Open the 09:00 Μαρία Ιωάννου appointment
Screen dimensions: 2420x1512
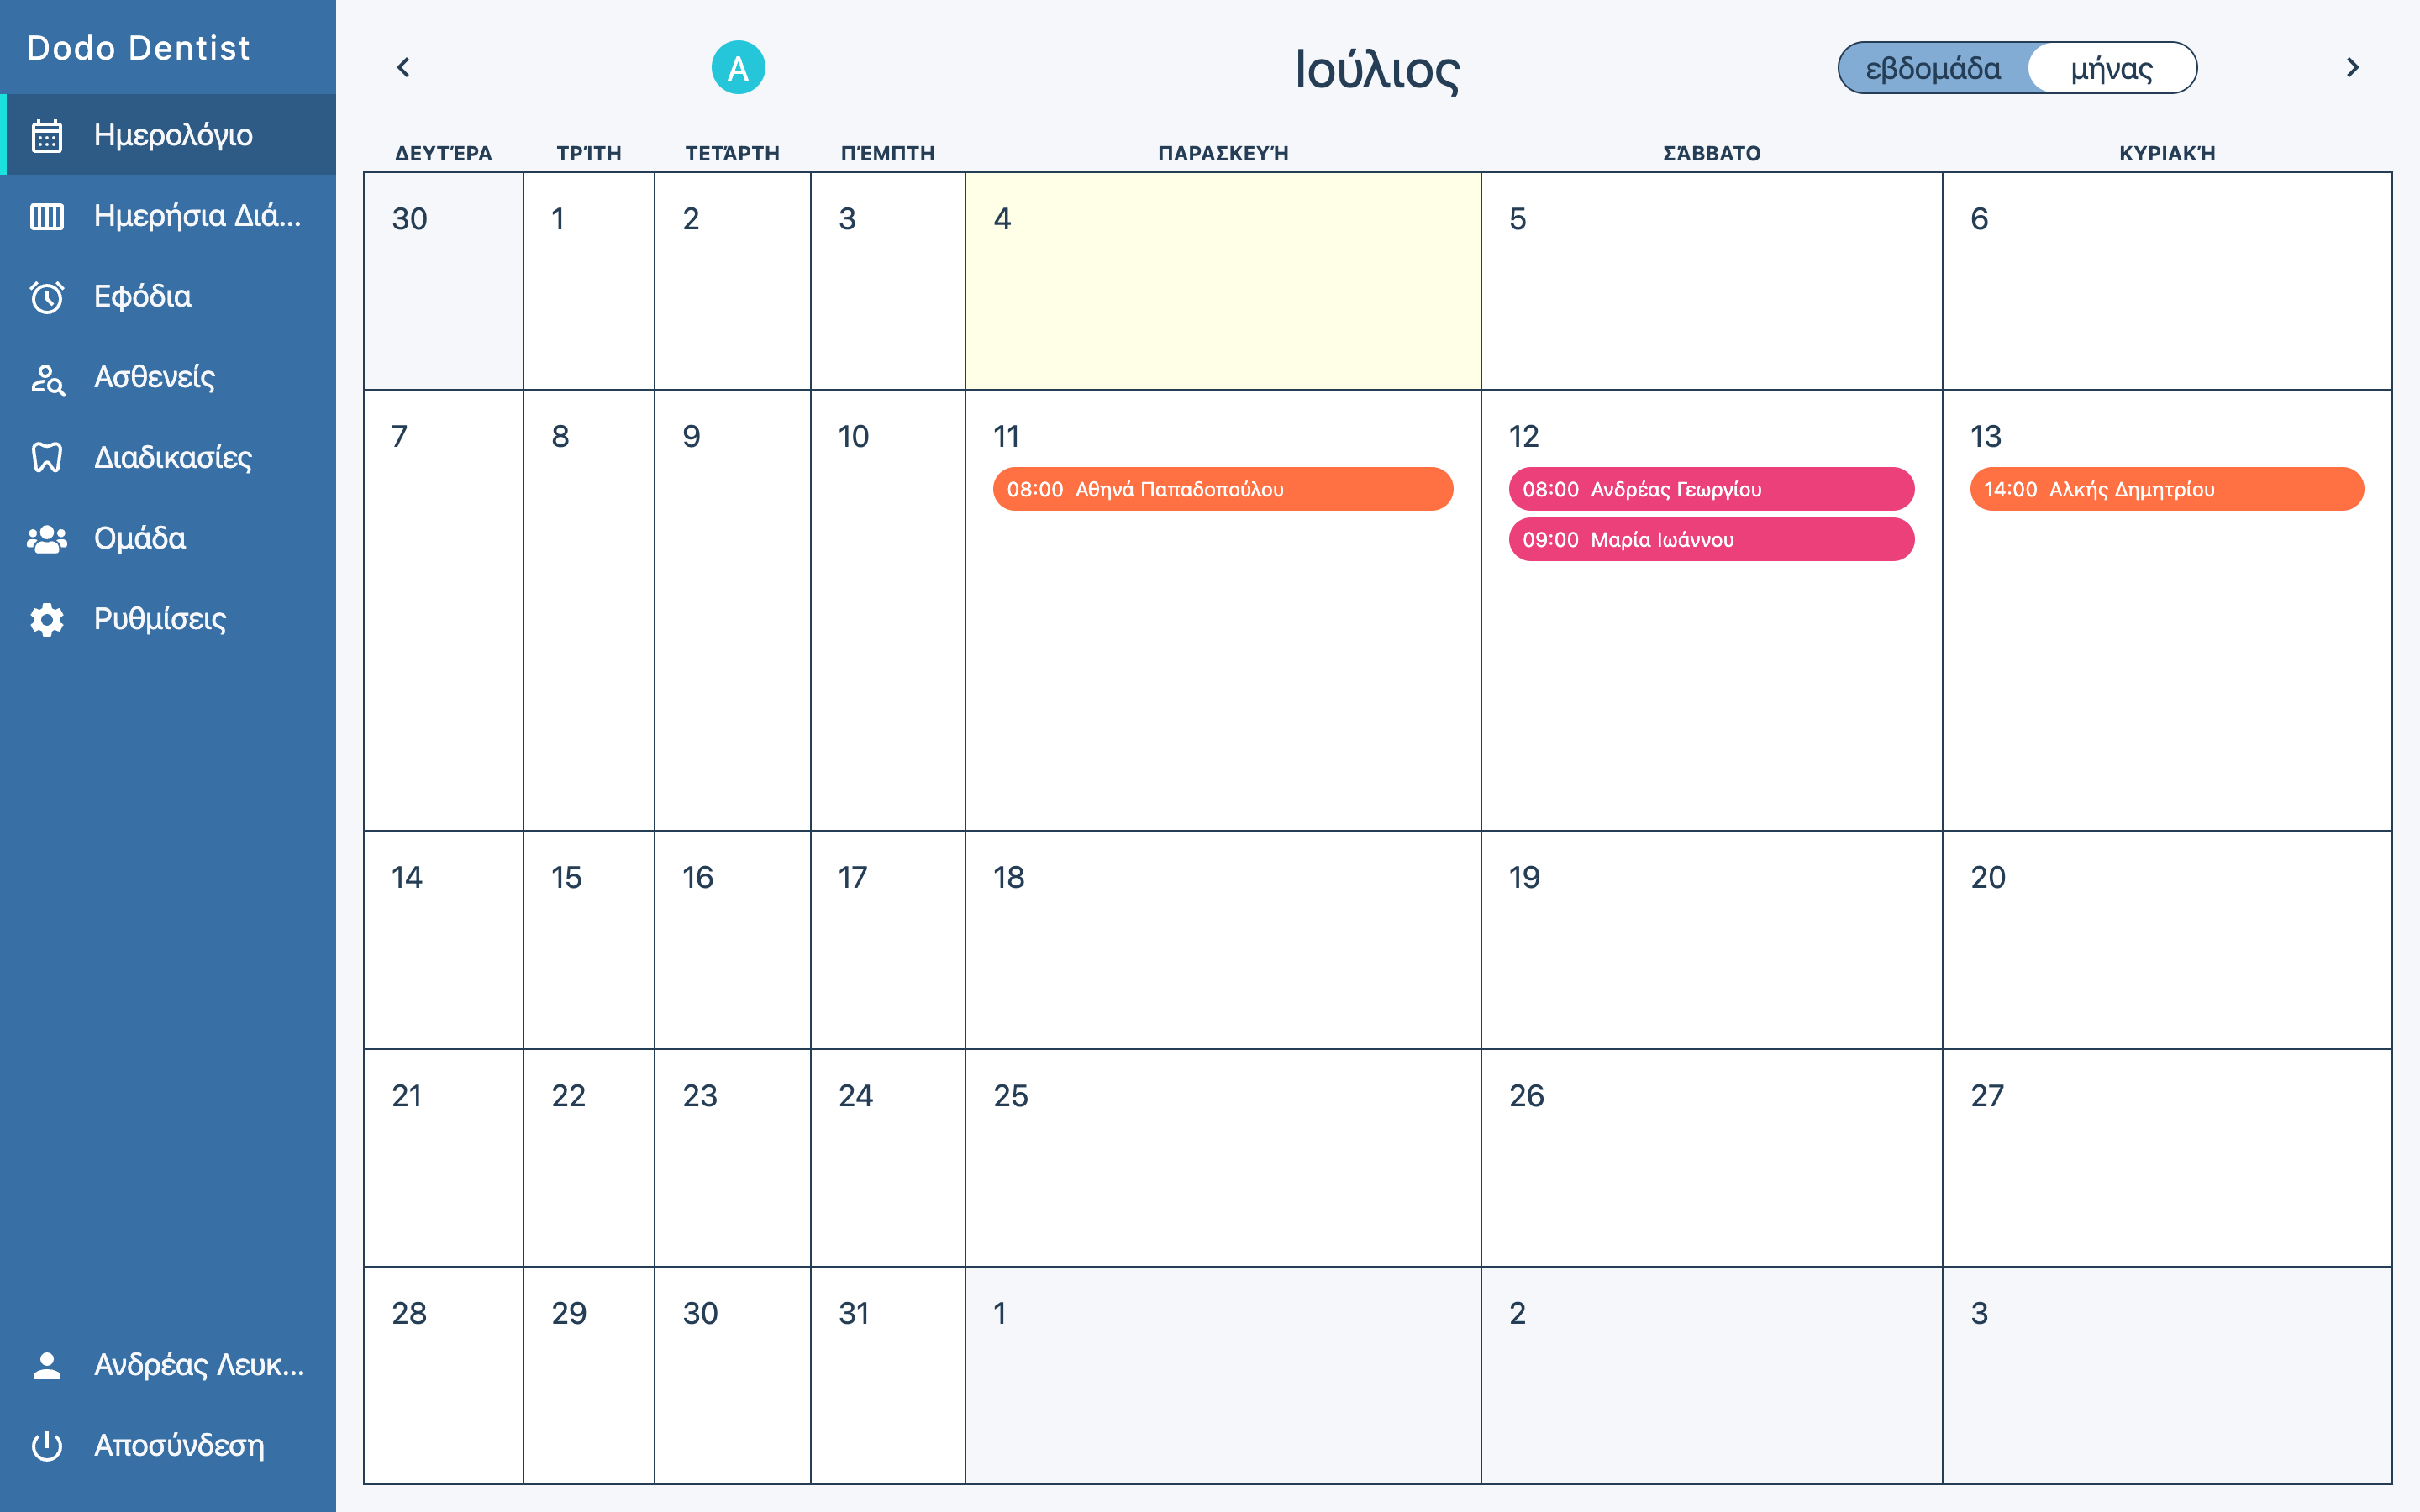(1711, 539)
